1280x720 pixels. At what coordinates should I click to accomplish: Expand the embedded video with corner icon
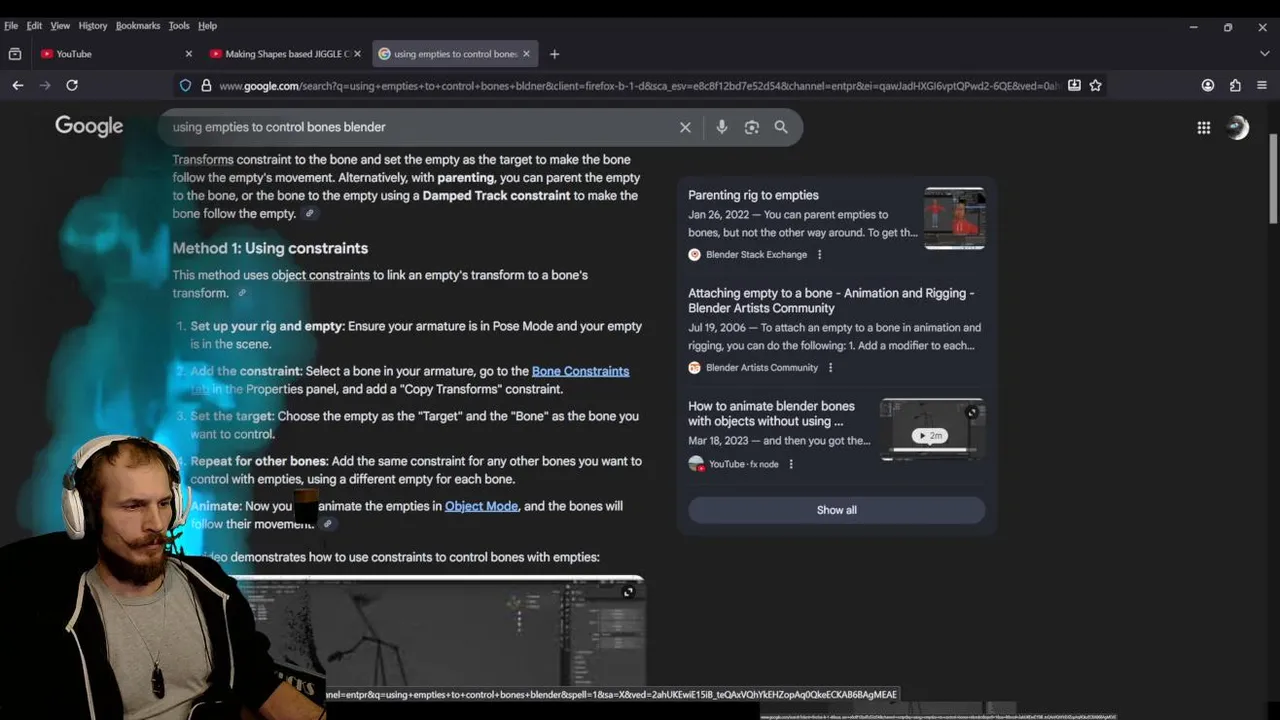[628, 592]
